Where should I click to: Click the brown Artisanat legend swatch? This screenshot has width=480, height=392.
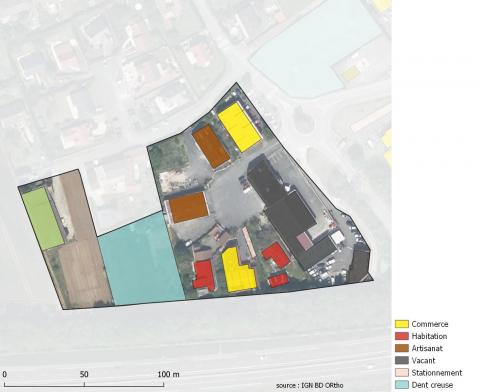pos(402,348)
